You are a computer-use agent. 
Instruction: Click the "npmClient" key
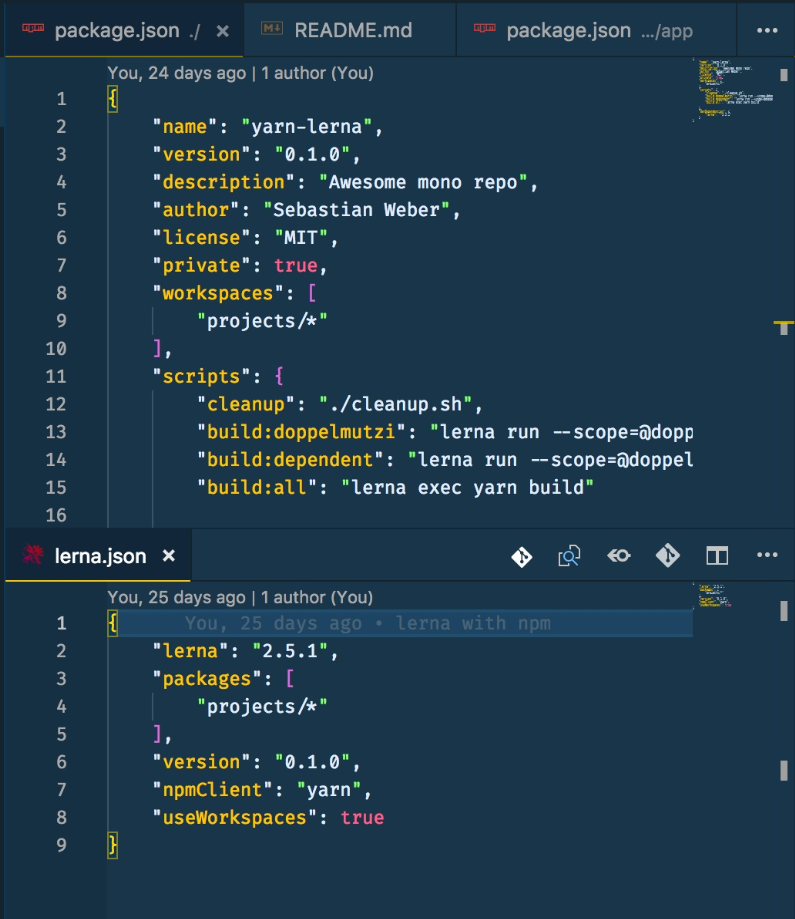212,790
